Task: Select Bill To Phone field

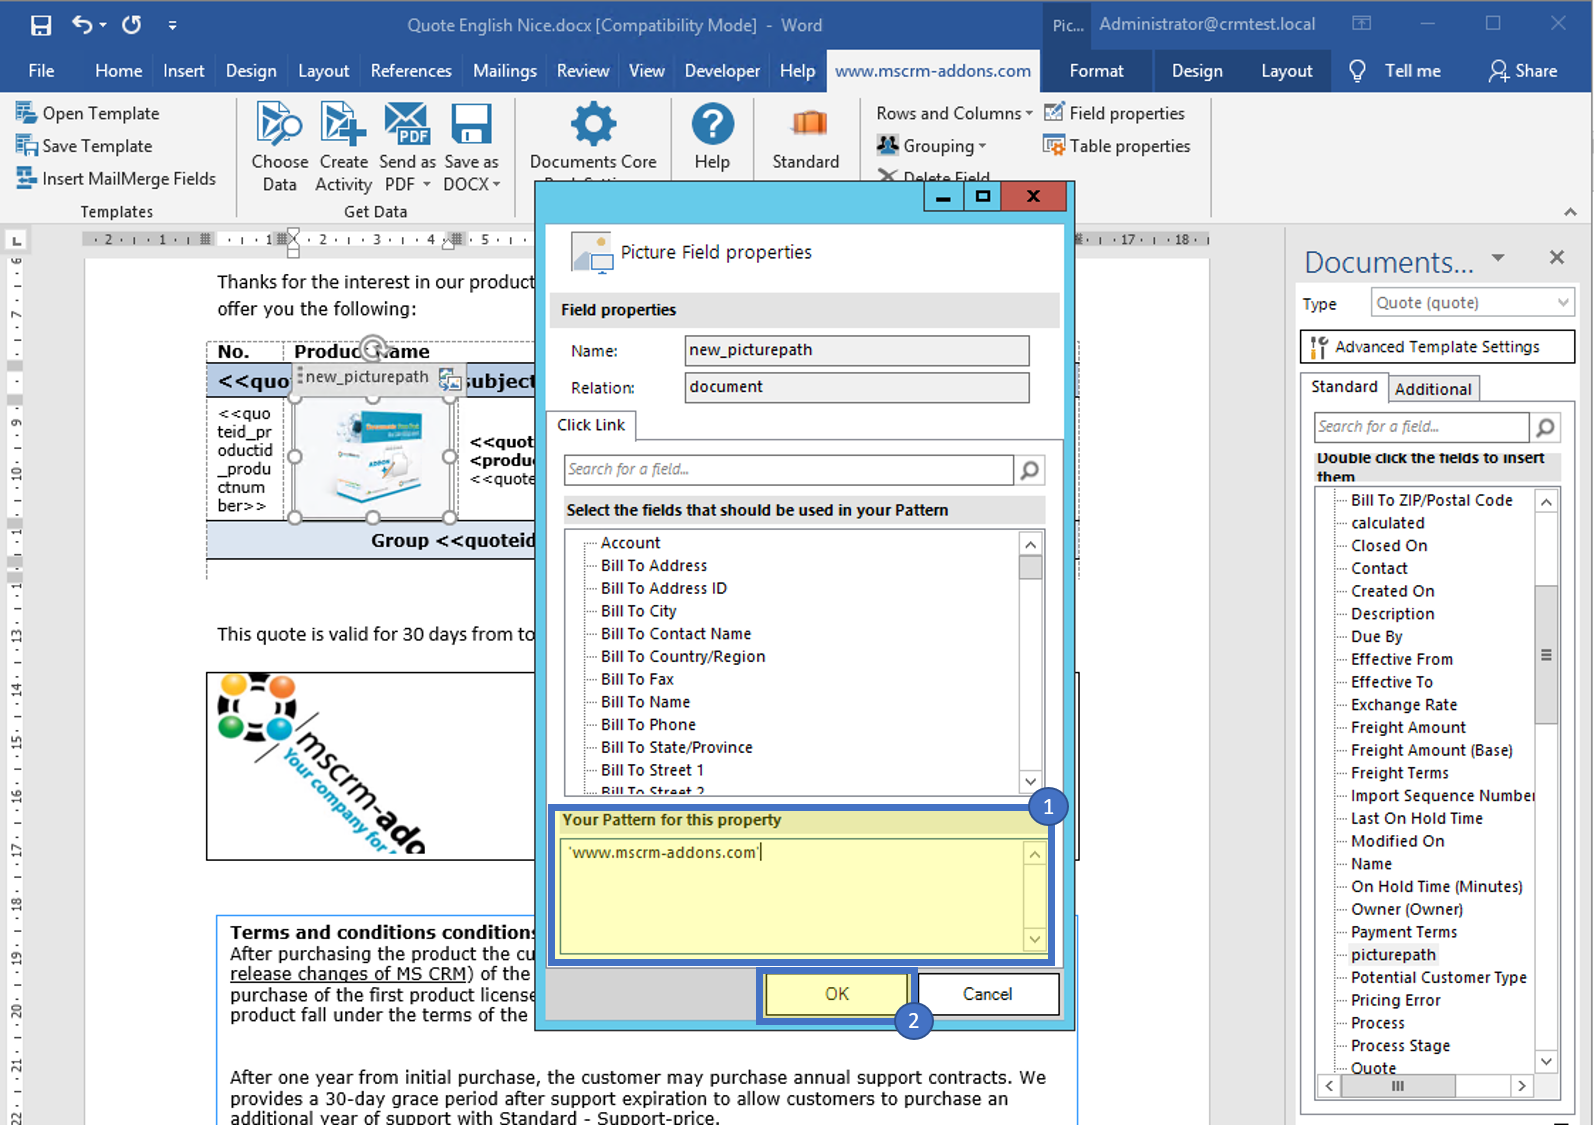Action: pyautogui.click(x=648, y=725)
